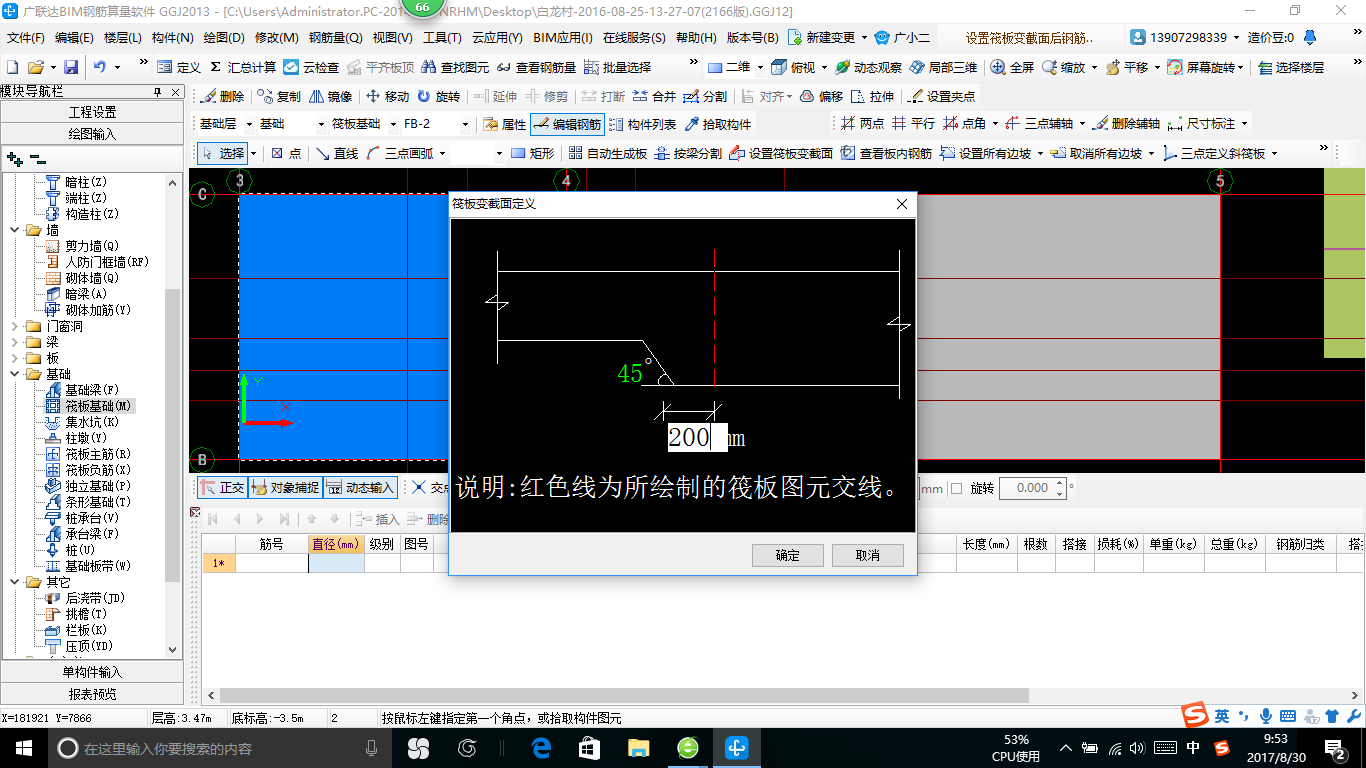Choose the 镜像 mirror tool
Image resolution: width=1366 pixels, height=768 pixels.
tap(331, 97)
